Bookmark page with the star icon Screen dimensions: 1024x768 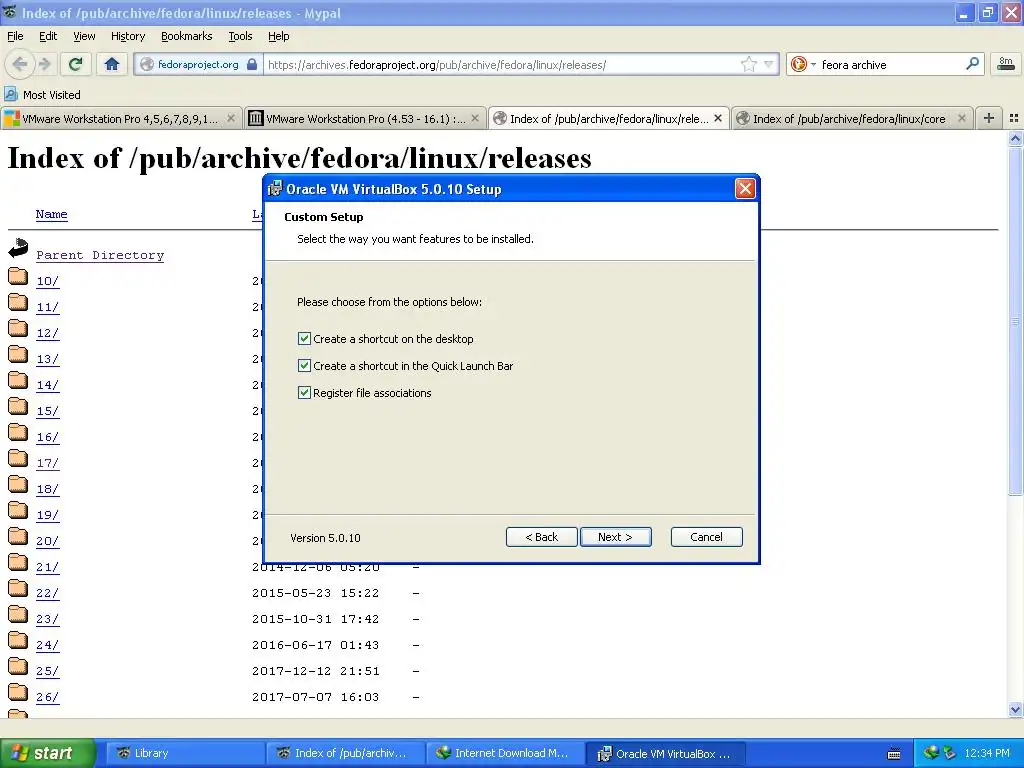[x=748, y=64]
